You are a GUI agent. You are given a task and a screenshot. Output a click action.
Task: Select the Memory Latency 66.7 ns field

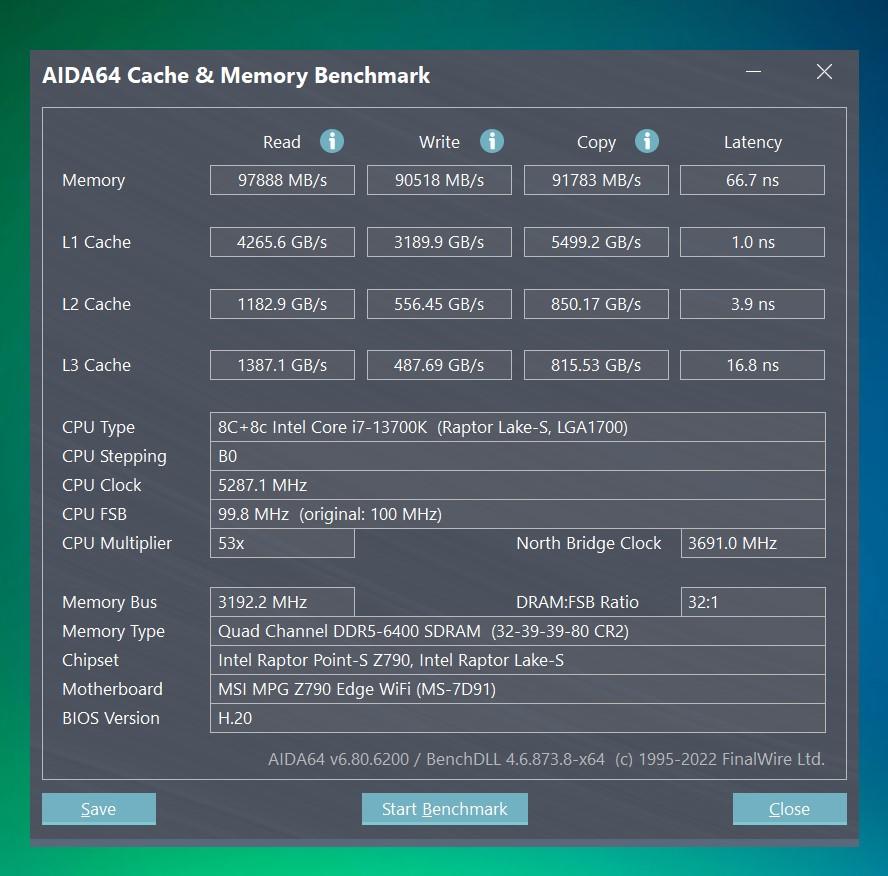point(752,180)
